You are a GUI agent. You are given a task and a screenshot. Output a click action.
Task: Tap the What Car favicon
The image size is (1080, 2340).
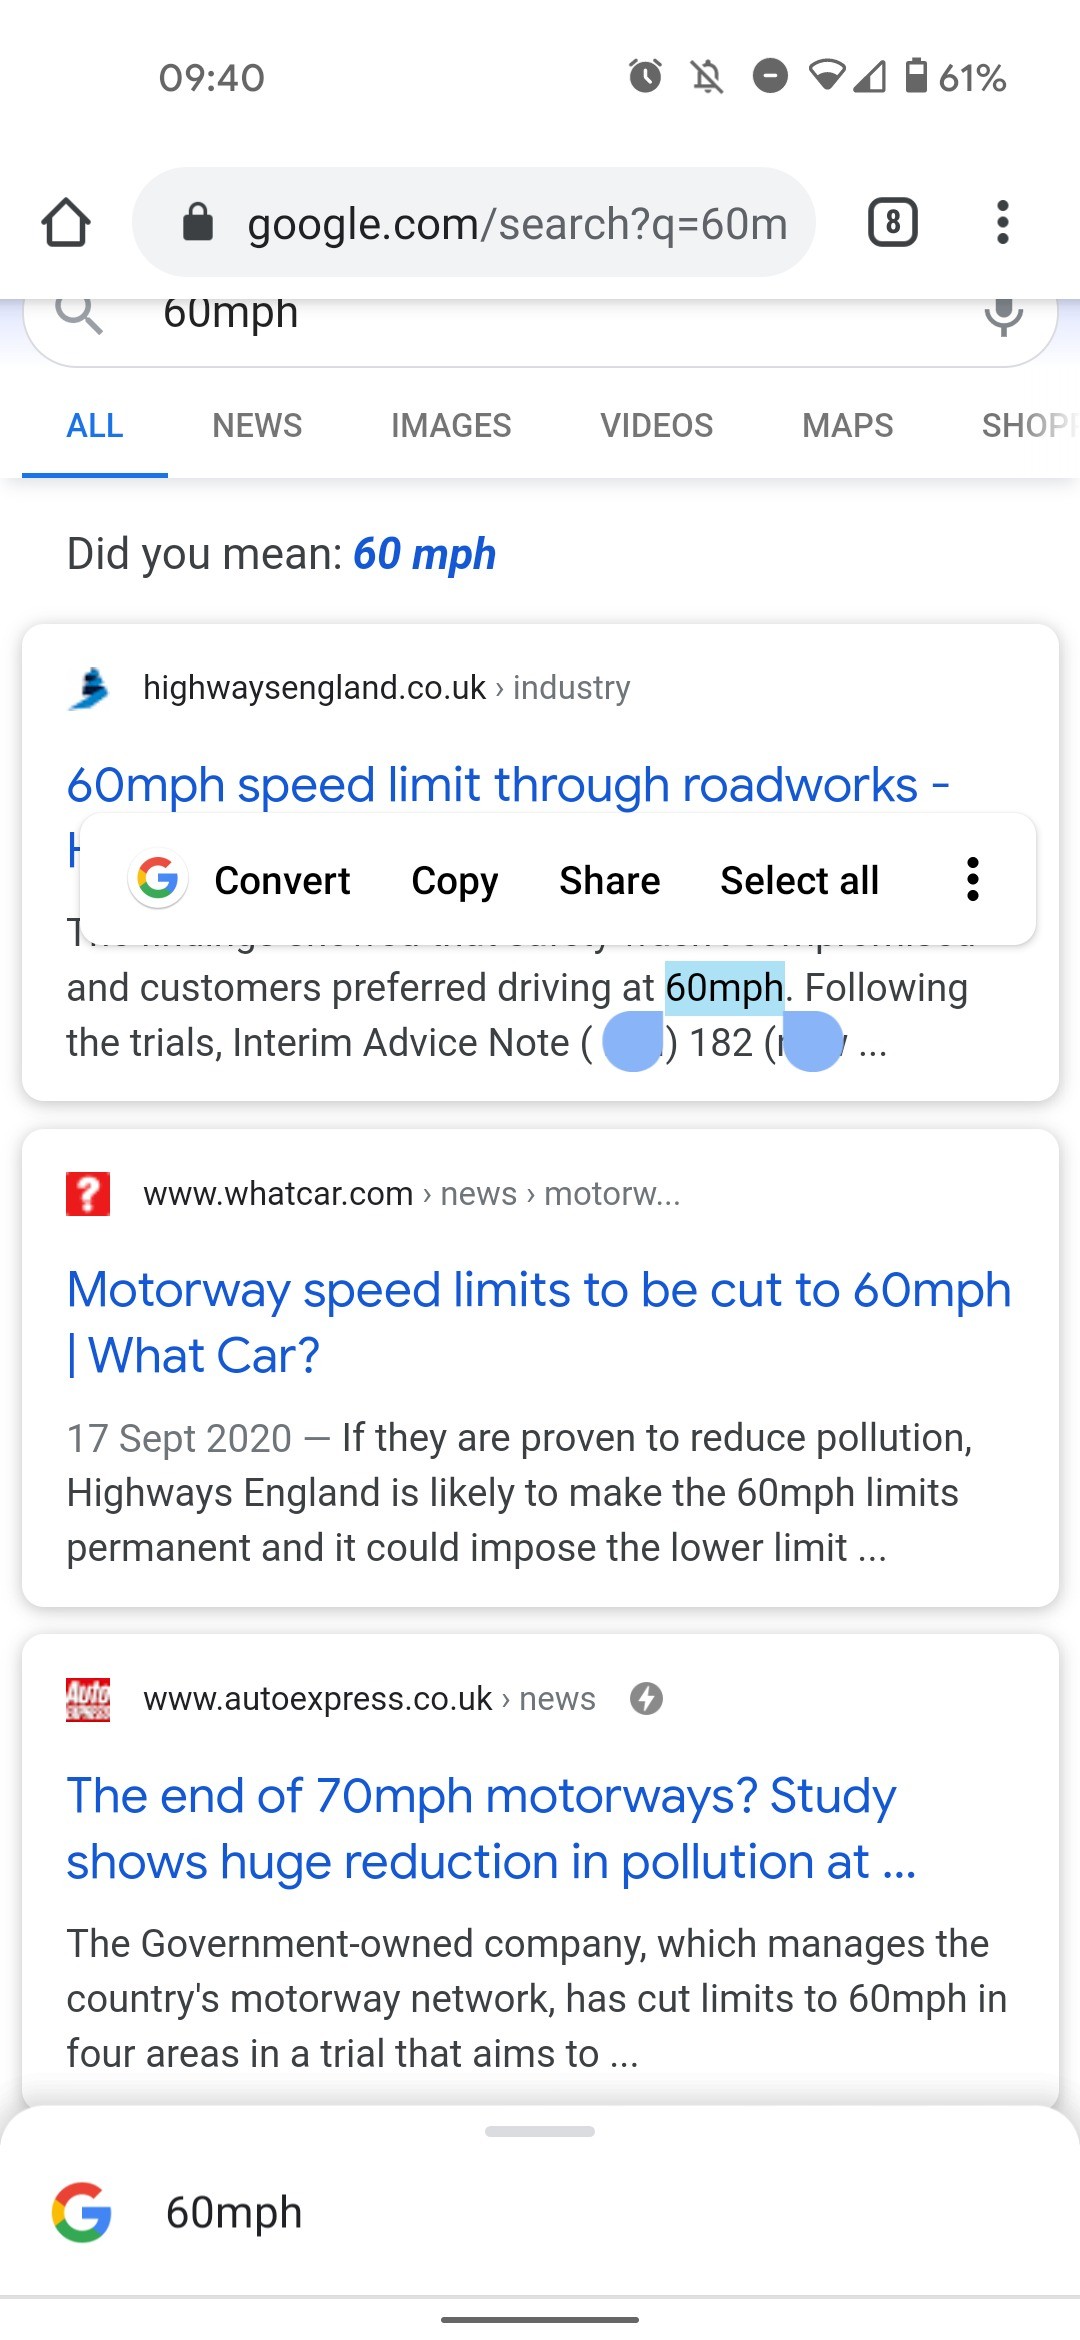coord(87,1193)
